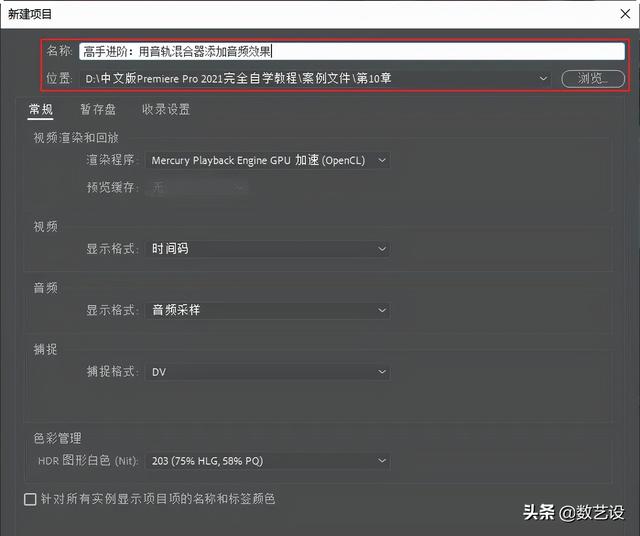Click the project name text field

tap(330, 52)
